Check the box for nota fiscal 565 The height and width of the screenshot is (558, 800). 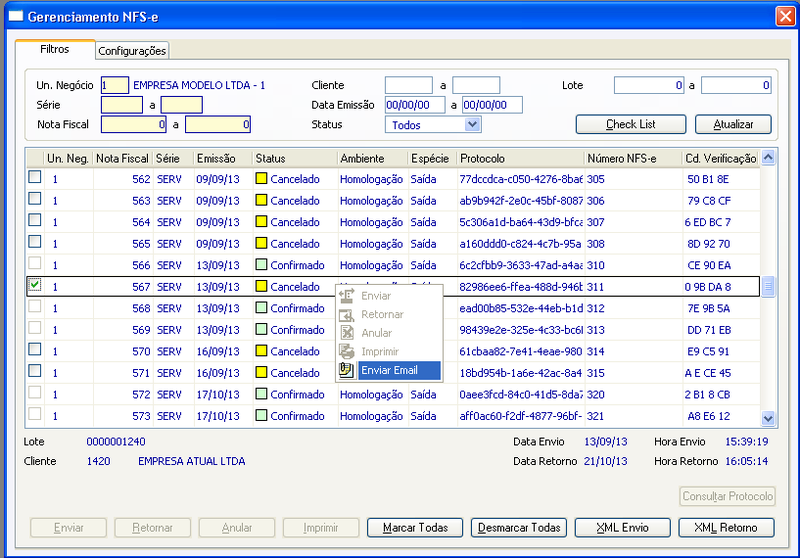point(35,241)
